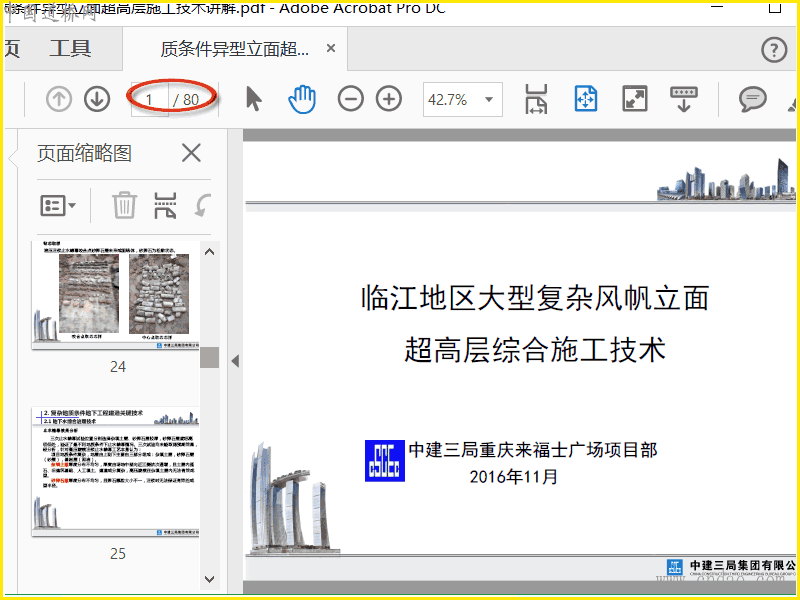Screen dimensions: 800x600
Task: Select page 25 thumbnail
Action: coord(115,472)
